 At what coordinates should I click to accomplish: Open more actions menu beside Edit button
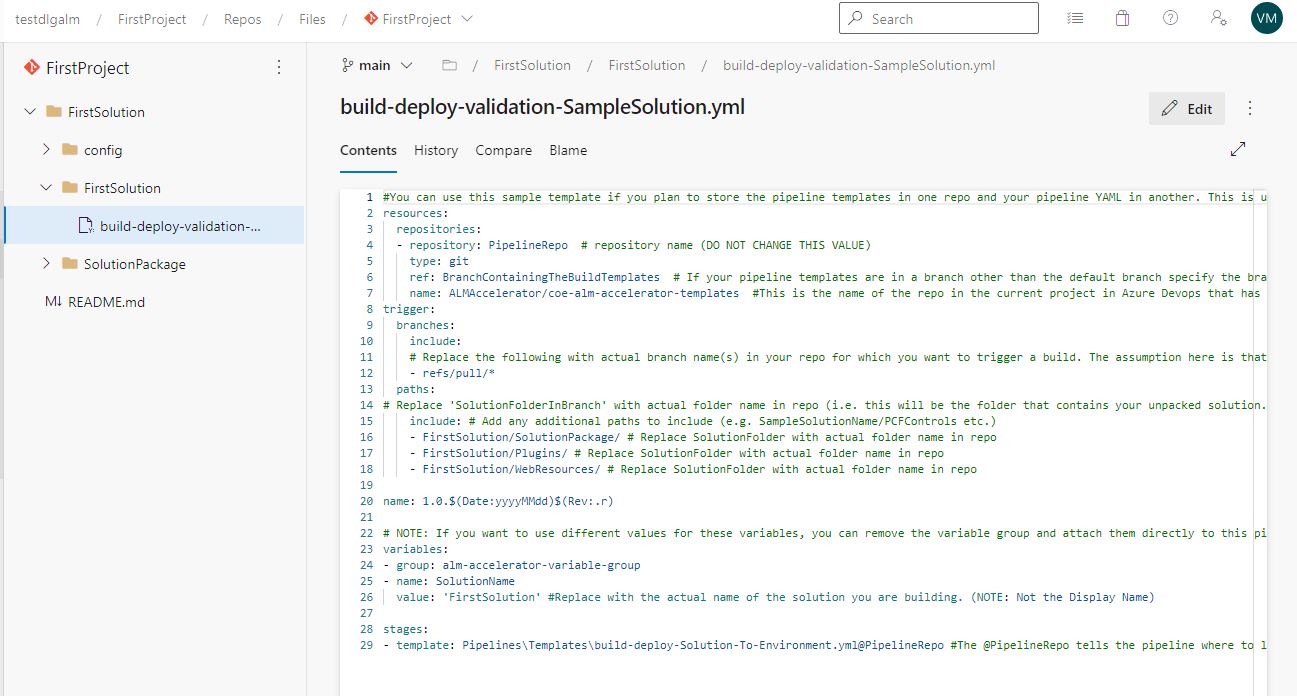pyautogui.click(x=1250, y=108)
